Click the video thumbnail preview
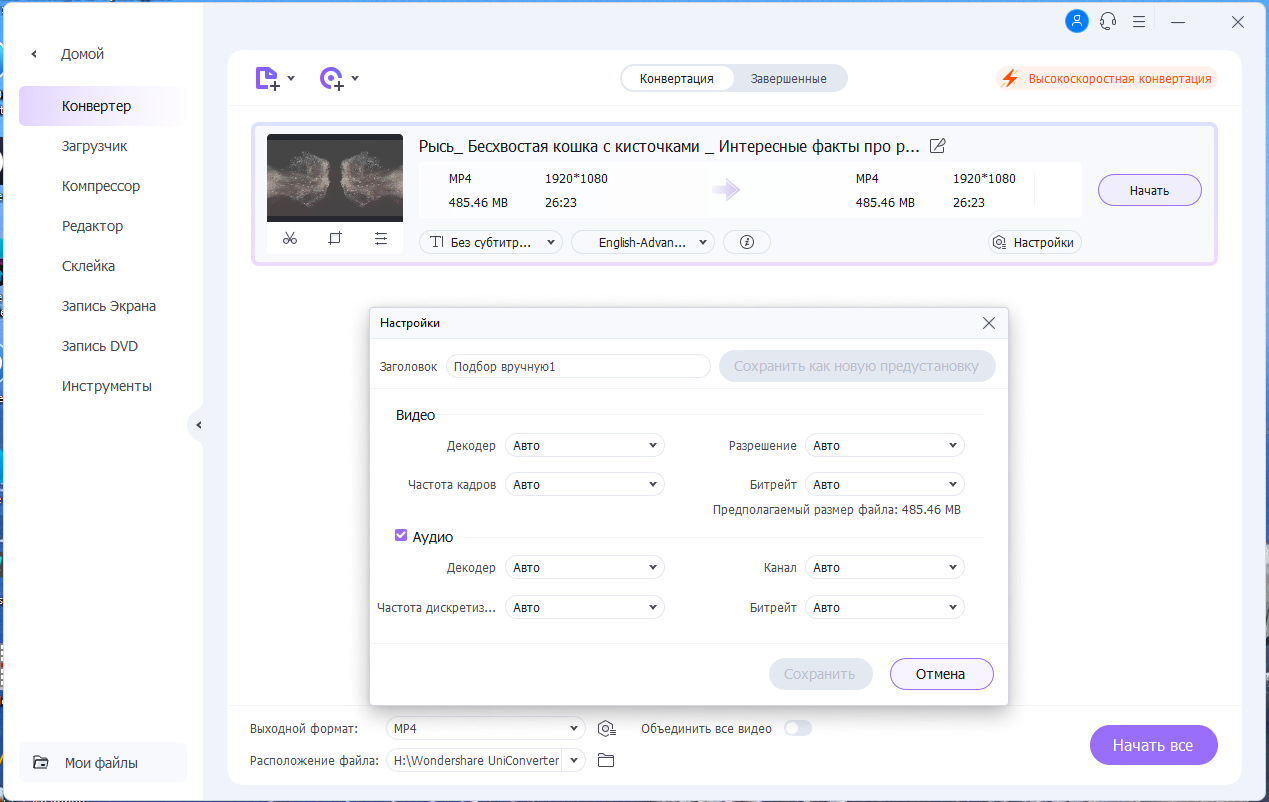The height and width of the screenshot is (802, 1269). point(335,178)
